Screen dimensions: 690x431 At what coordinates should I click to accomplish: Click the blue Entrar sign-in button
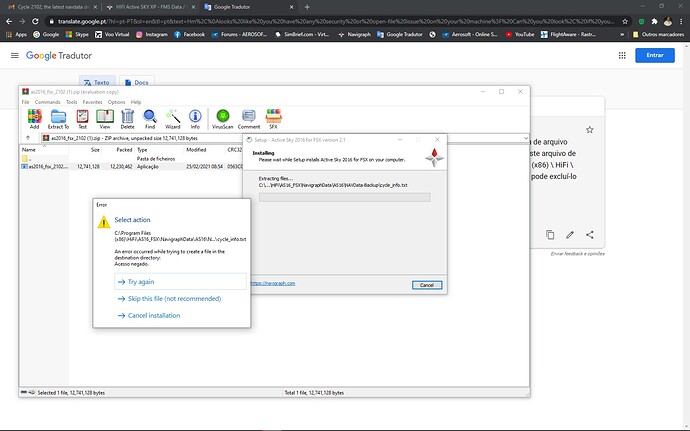tap(655, 55)
